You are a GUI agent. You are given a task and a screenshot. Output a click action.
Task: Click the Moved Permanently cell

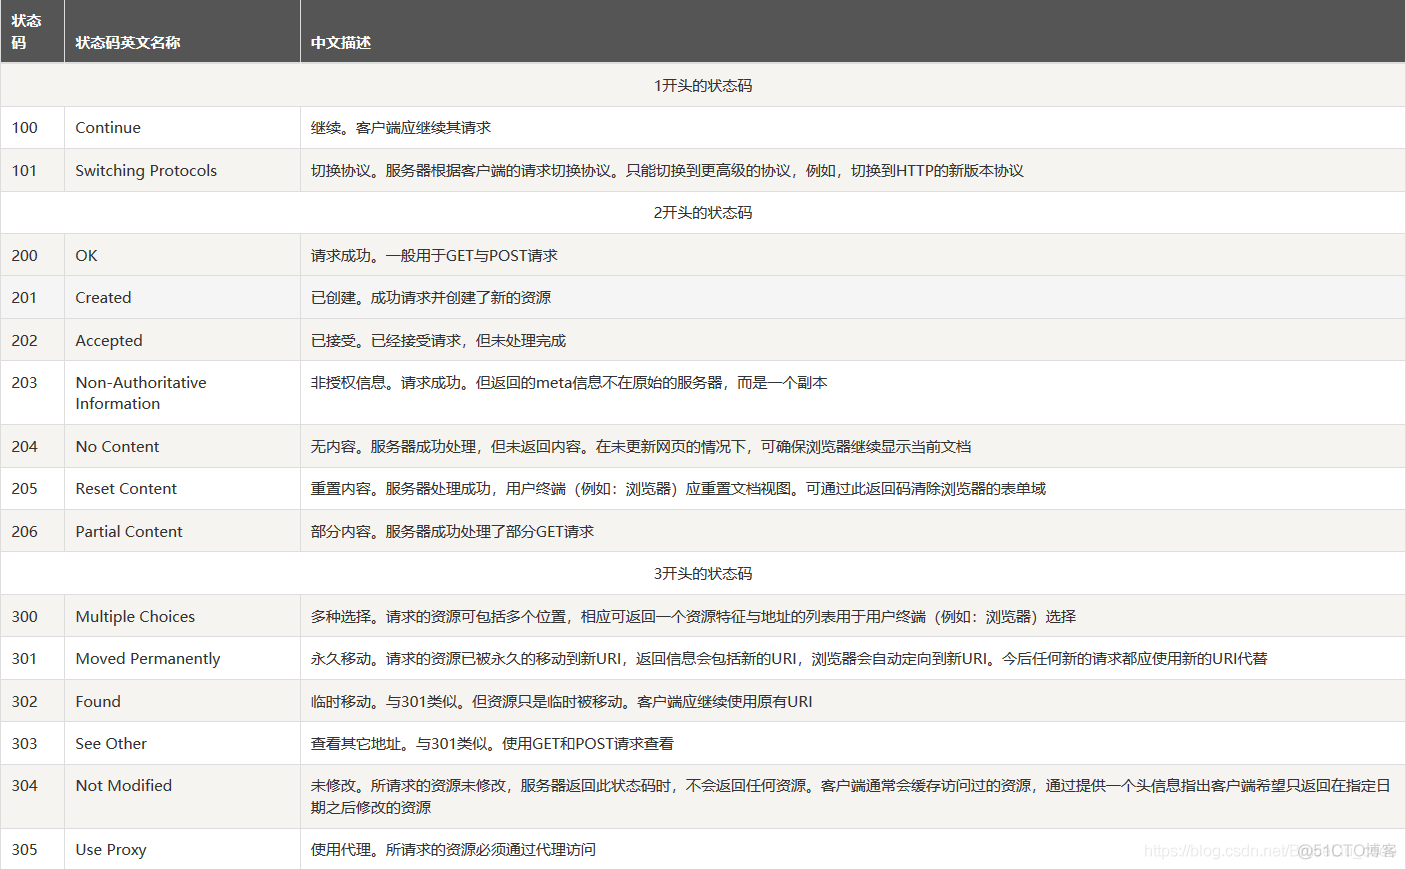(x=182, y=659)
